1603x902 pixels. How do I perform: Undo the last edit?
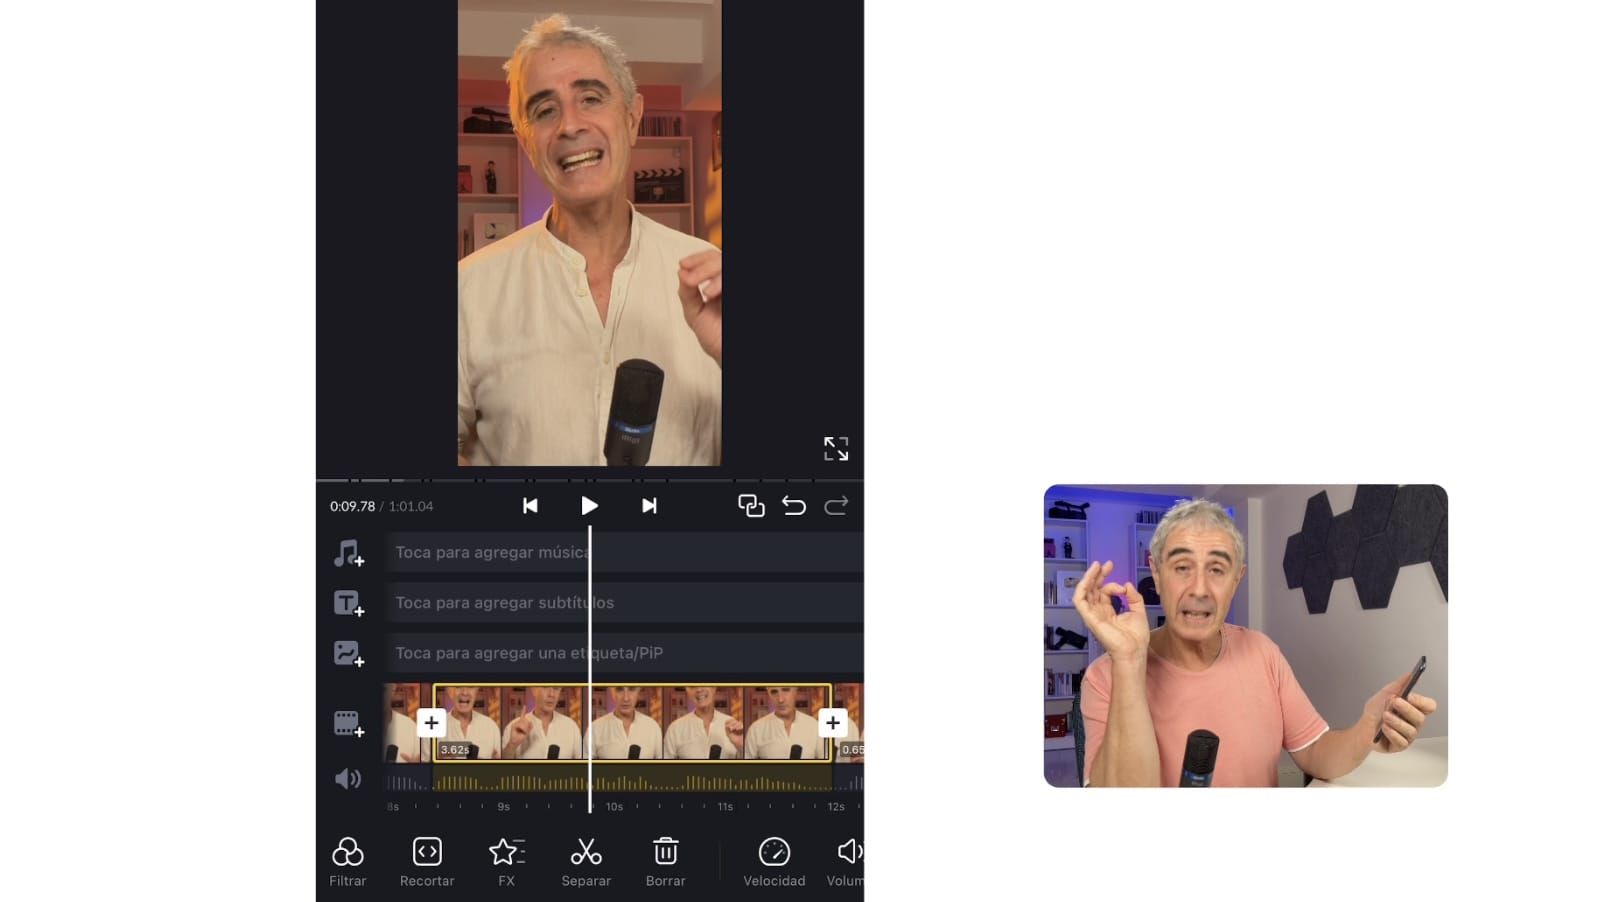tap(794, 506)
